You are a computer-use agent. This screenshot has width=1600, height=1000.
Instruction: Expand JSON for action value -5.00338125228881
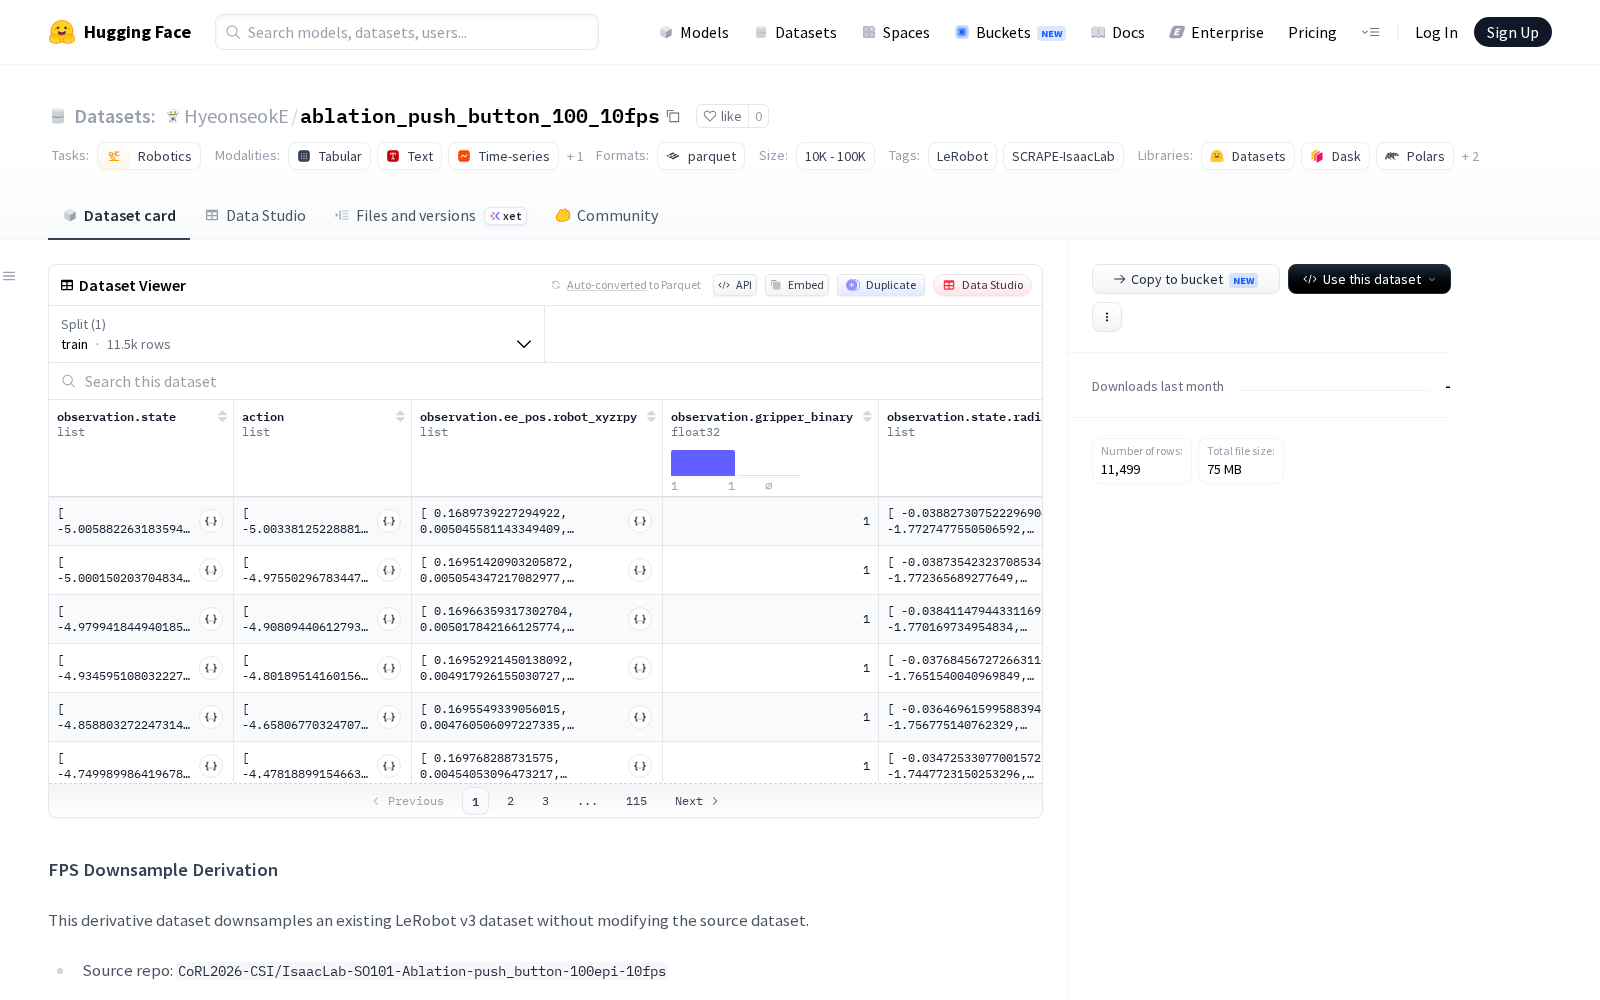(x=389, y=521)
